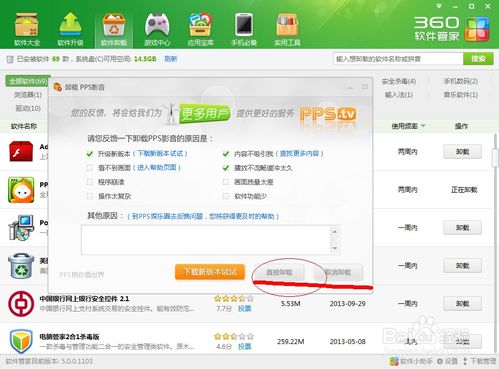Check the 操作太复杂 checkbox
This screenshot has width=499, height=369.
coord(89,196)
